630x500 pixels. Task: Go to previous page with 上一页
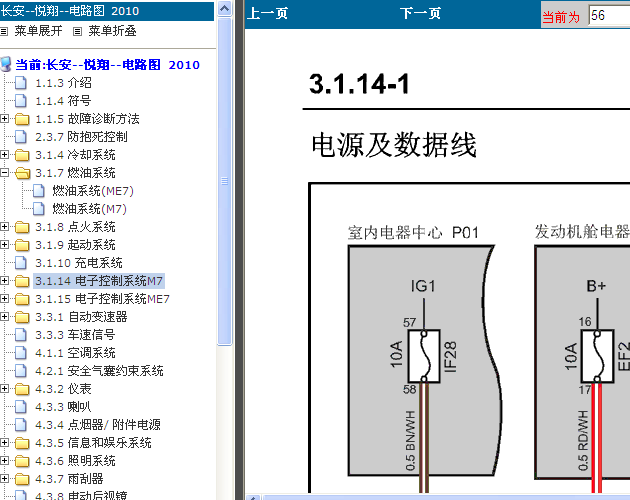tap(267, 13)
